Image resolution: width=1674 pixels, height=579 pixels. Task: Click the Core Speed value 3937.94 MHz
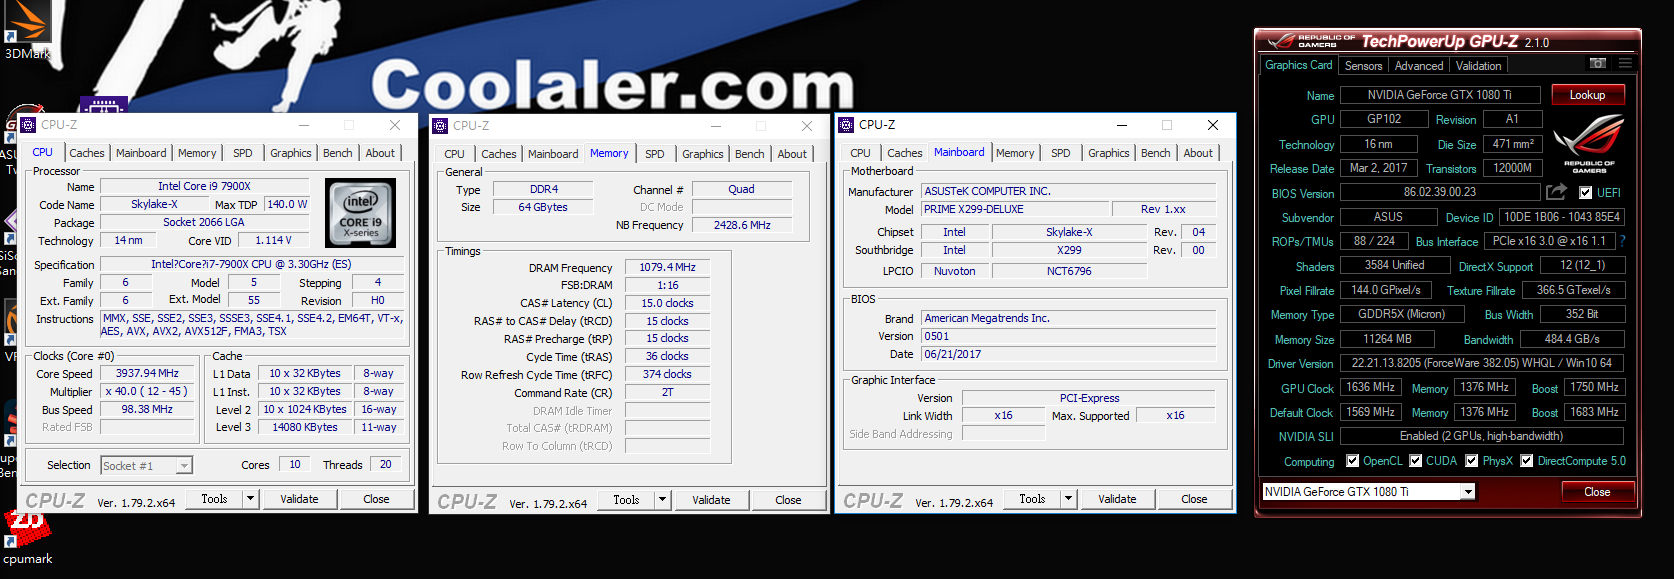147,374
